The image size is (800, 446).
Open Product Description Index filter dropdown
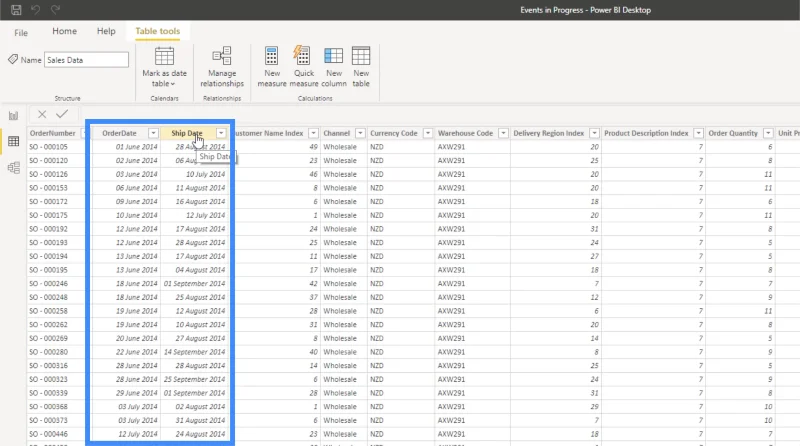pos(698,133)
